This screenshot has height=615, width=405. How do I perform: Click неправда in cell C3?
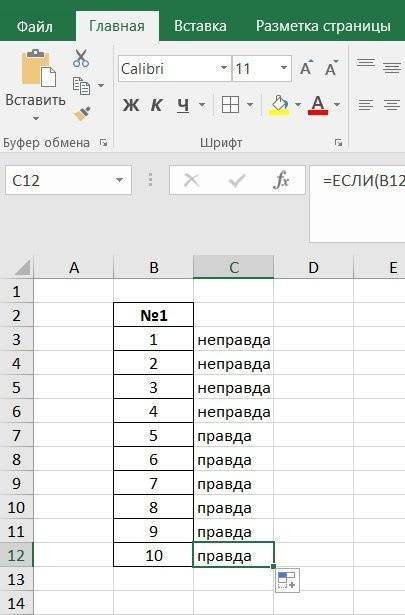[234, 340]
